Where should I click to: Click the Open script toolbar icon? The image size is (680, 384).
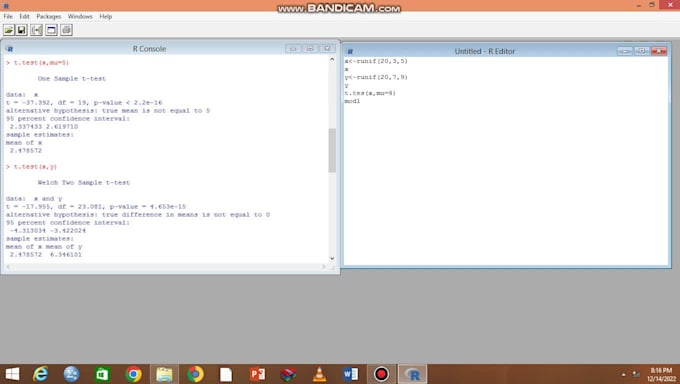pyautogui.click(x=9, y=30)
